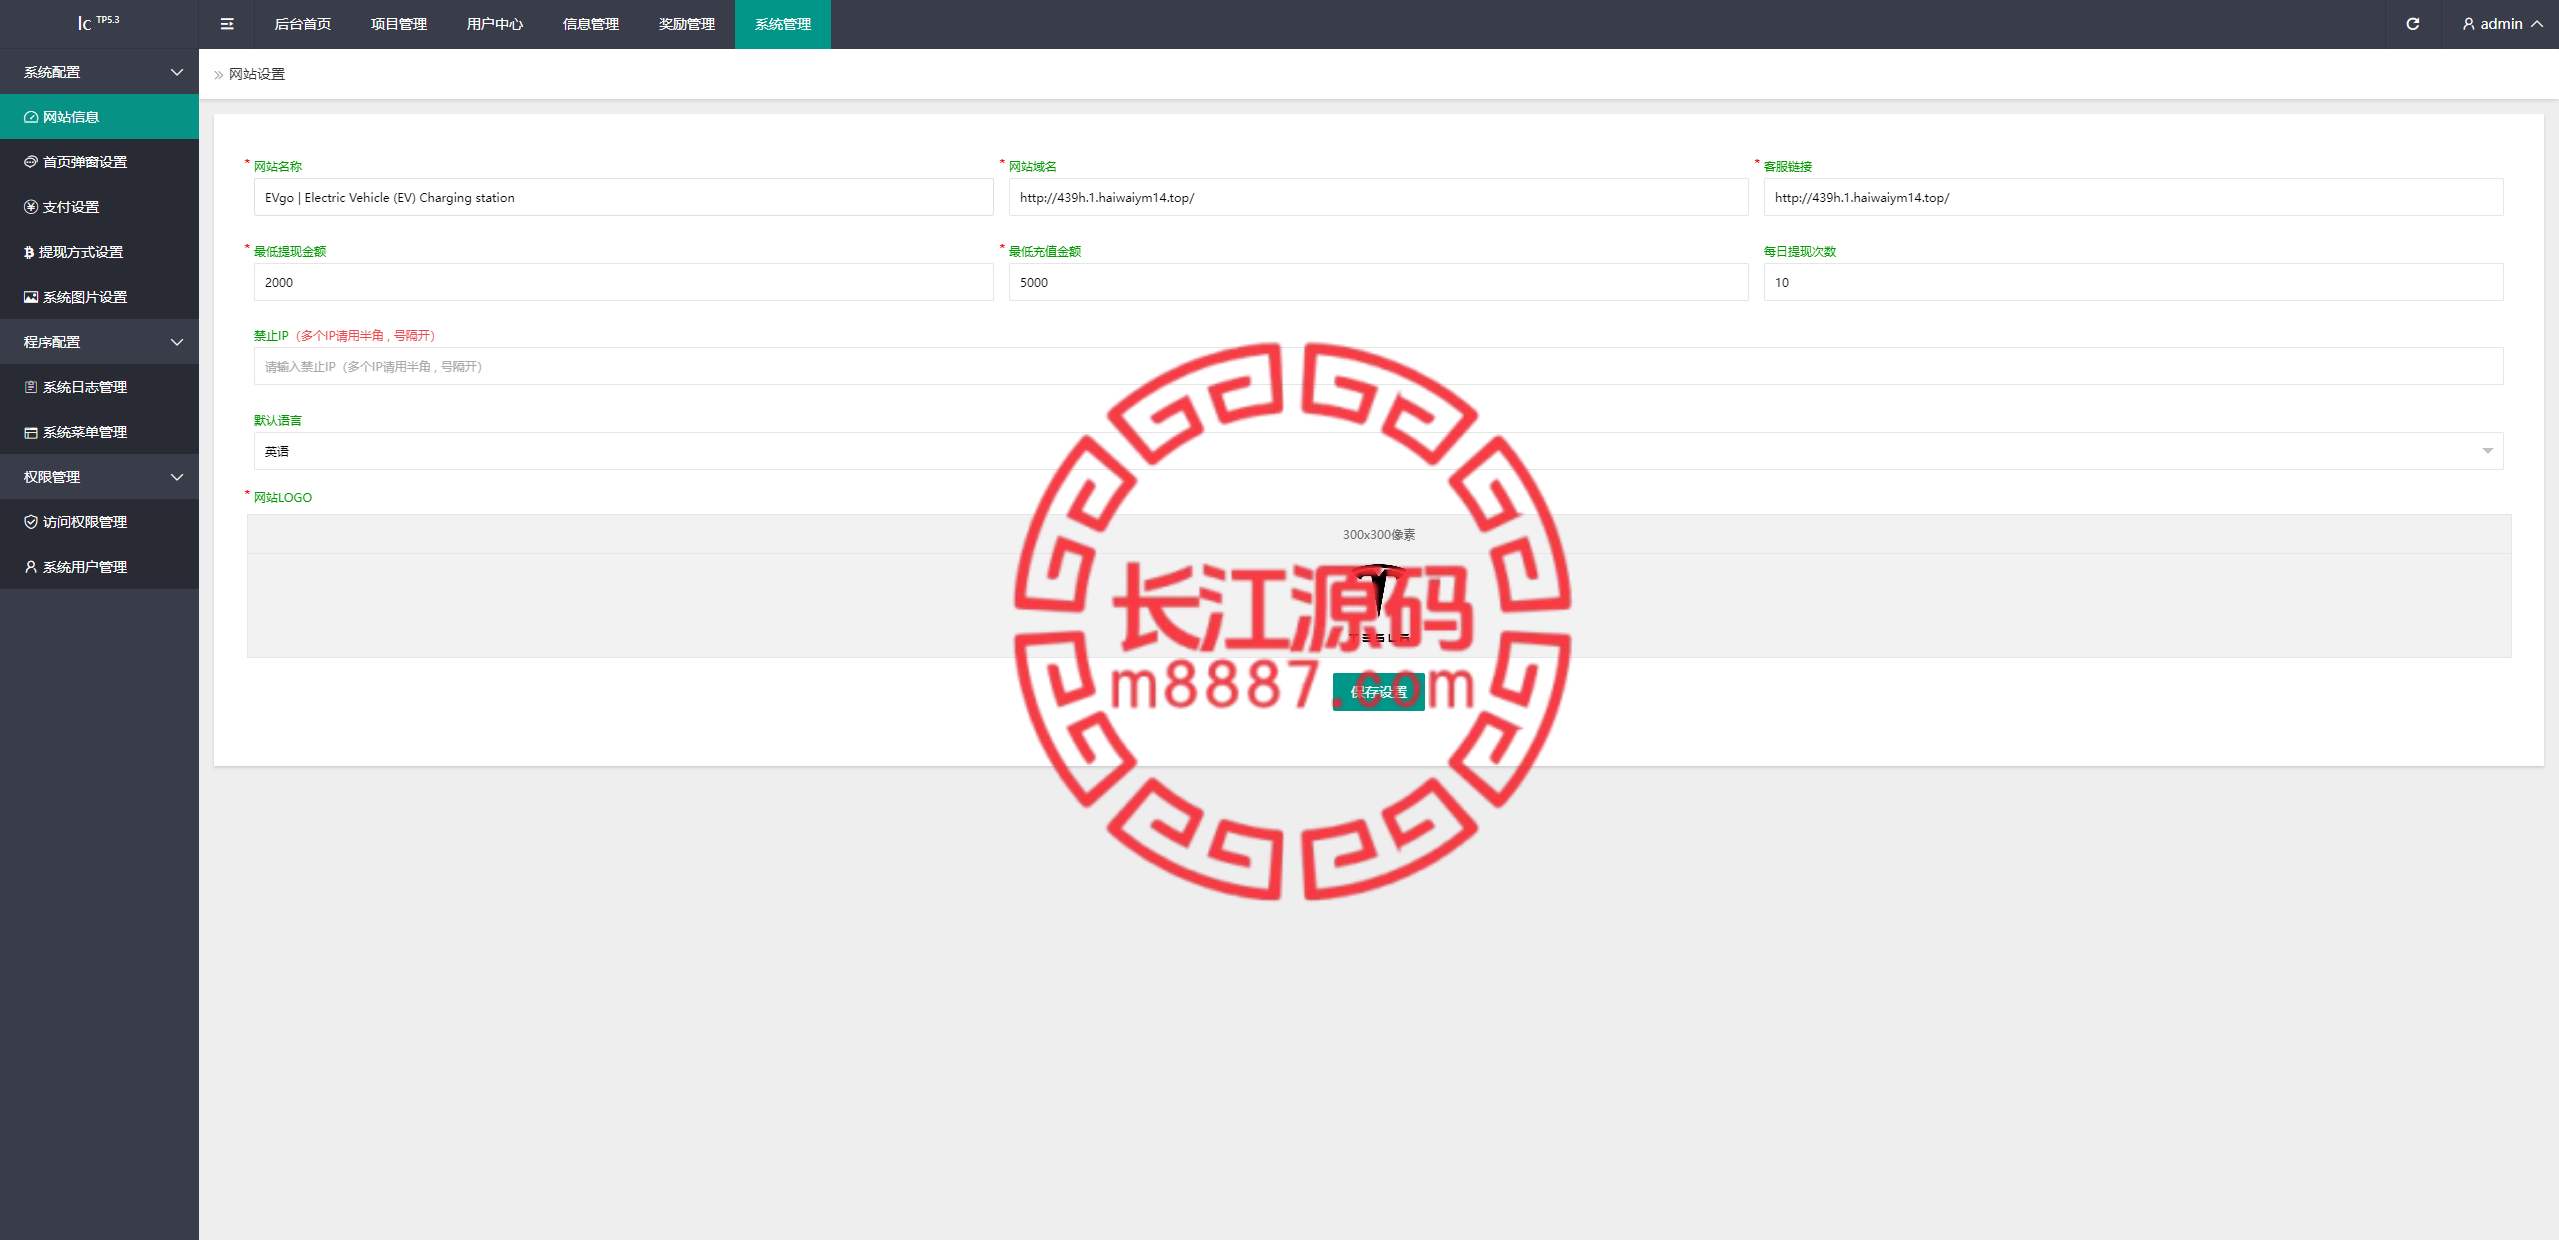Open 系统菜单管理 in the sidebar
The width and height of the screenshot is (2559, 1240).
(99, 432)
